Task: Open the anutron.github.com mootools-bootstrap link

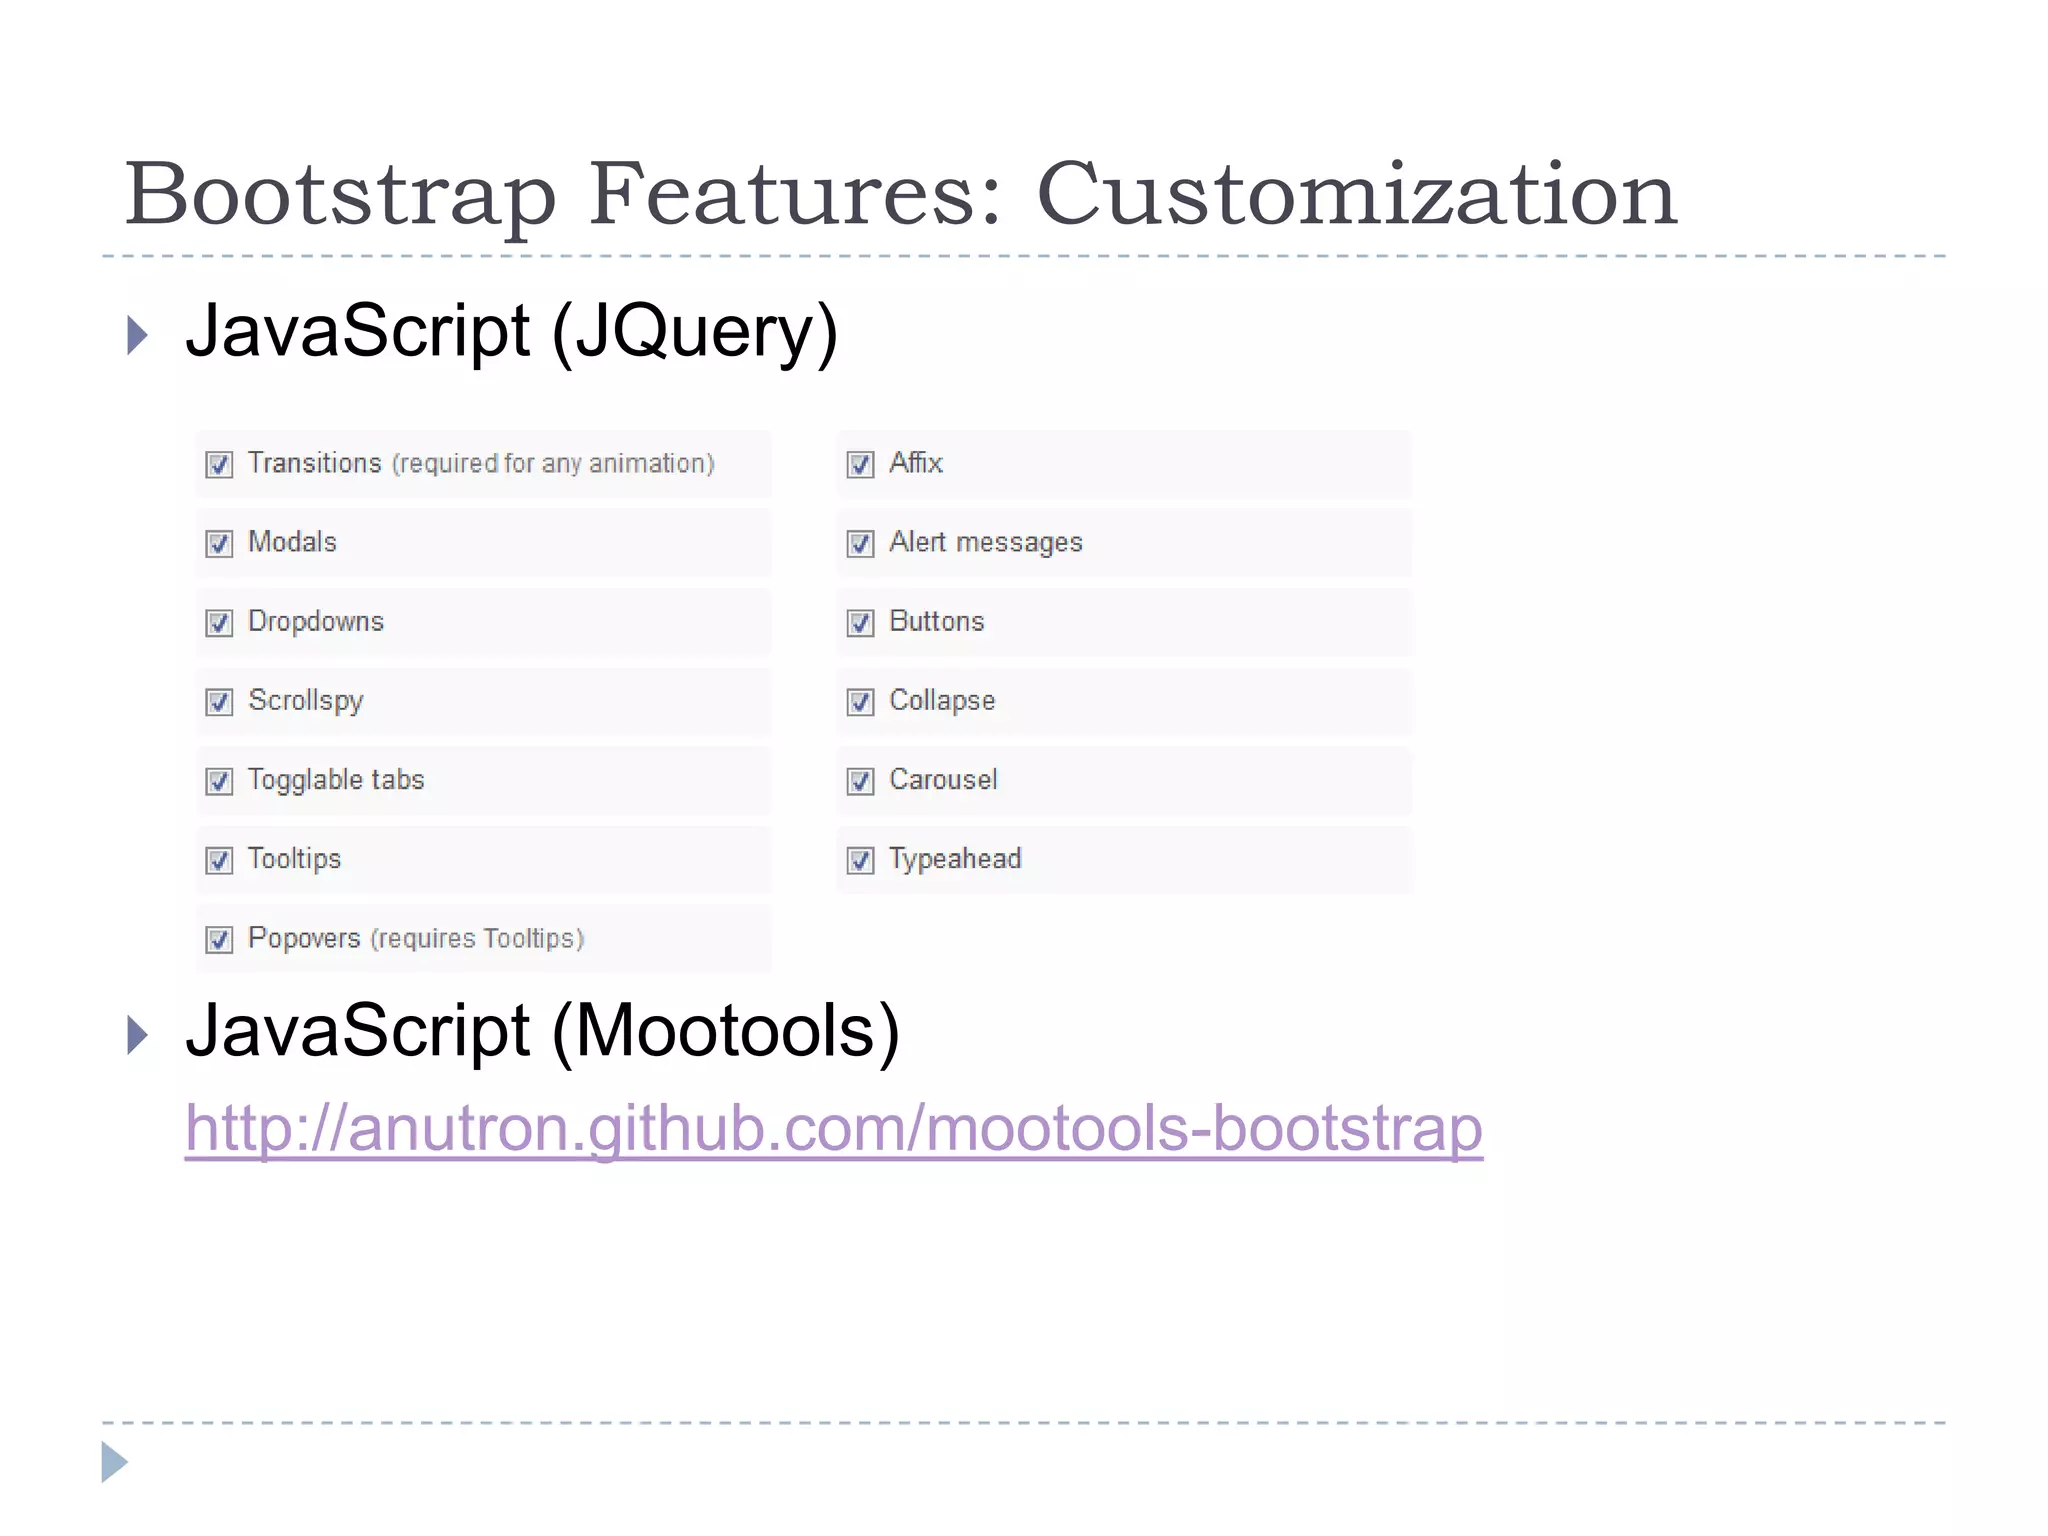Action: (833, 1128)
